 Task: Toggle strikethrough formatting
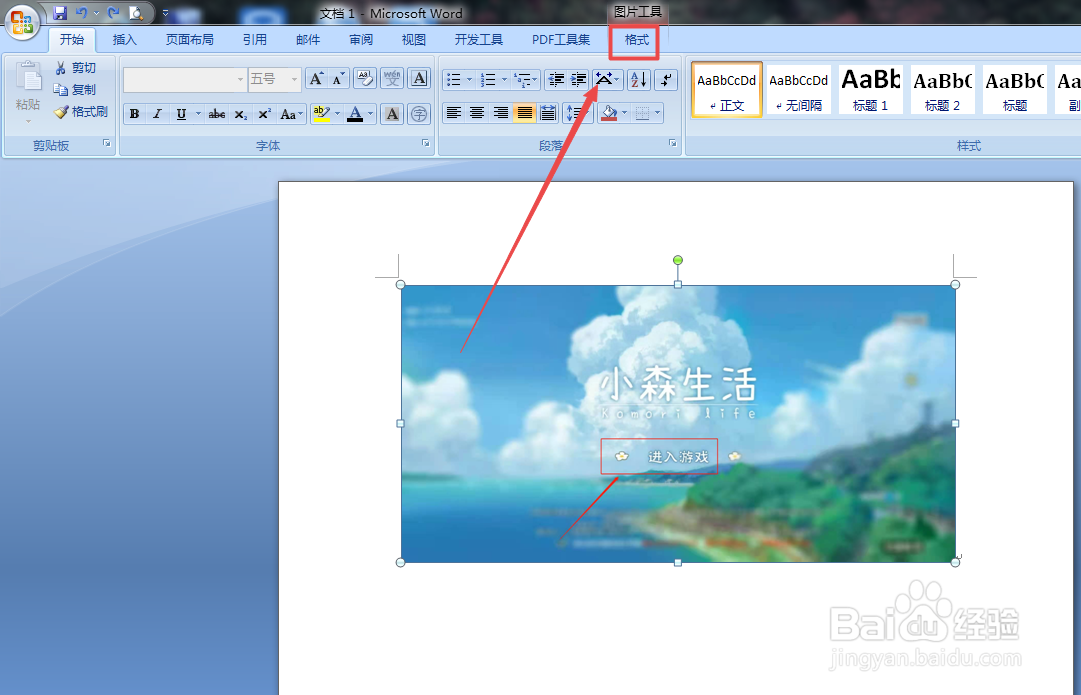(x=217, y=114)
